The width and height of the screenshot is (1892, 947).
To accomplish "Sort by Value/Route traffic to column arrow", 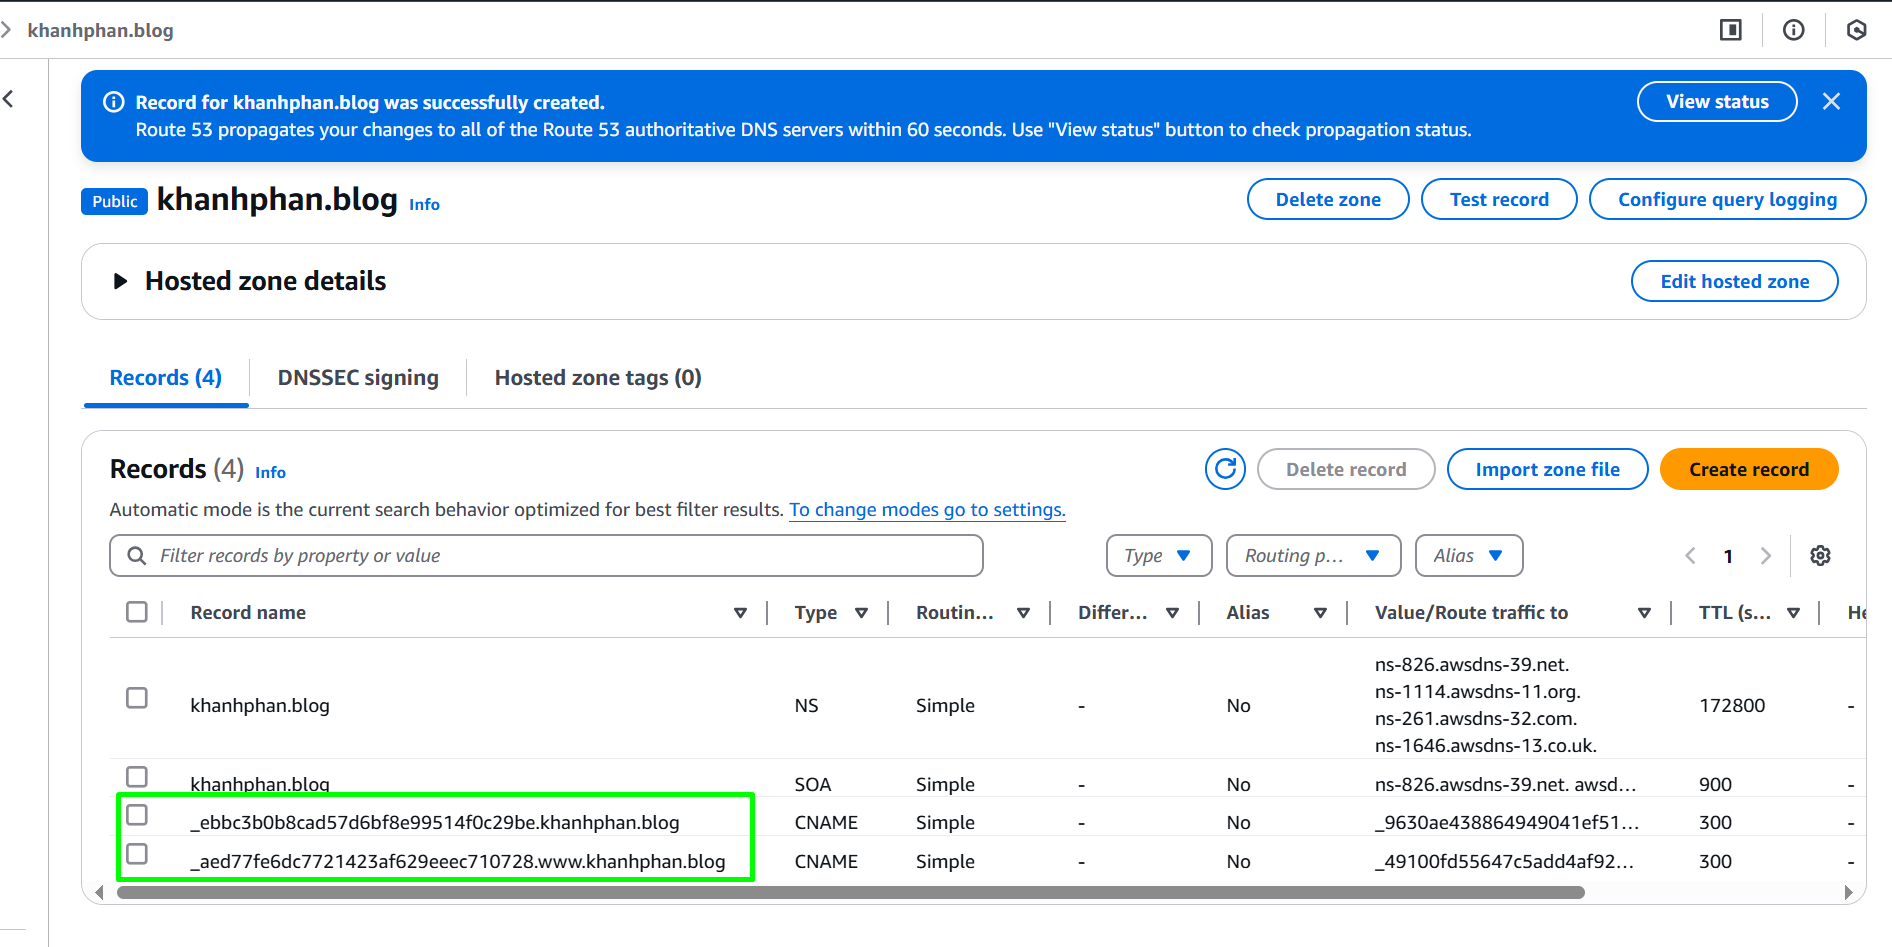I will [x=1644, y=613].
